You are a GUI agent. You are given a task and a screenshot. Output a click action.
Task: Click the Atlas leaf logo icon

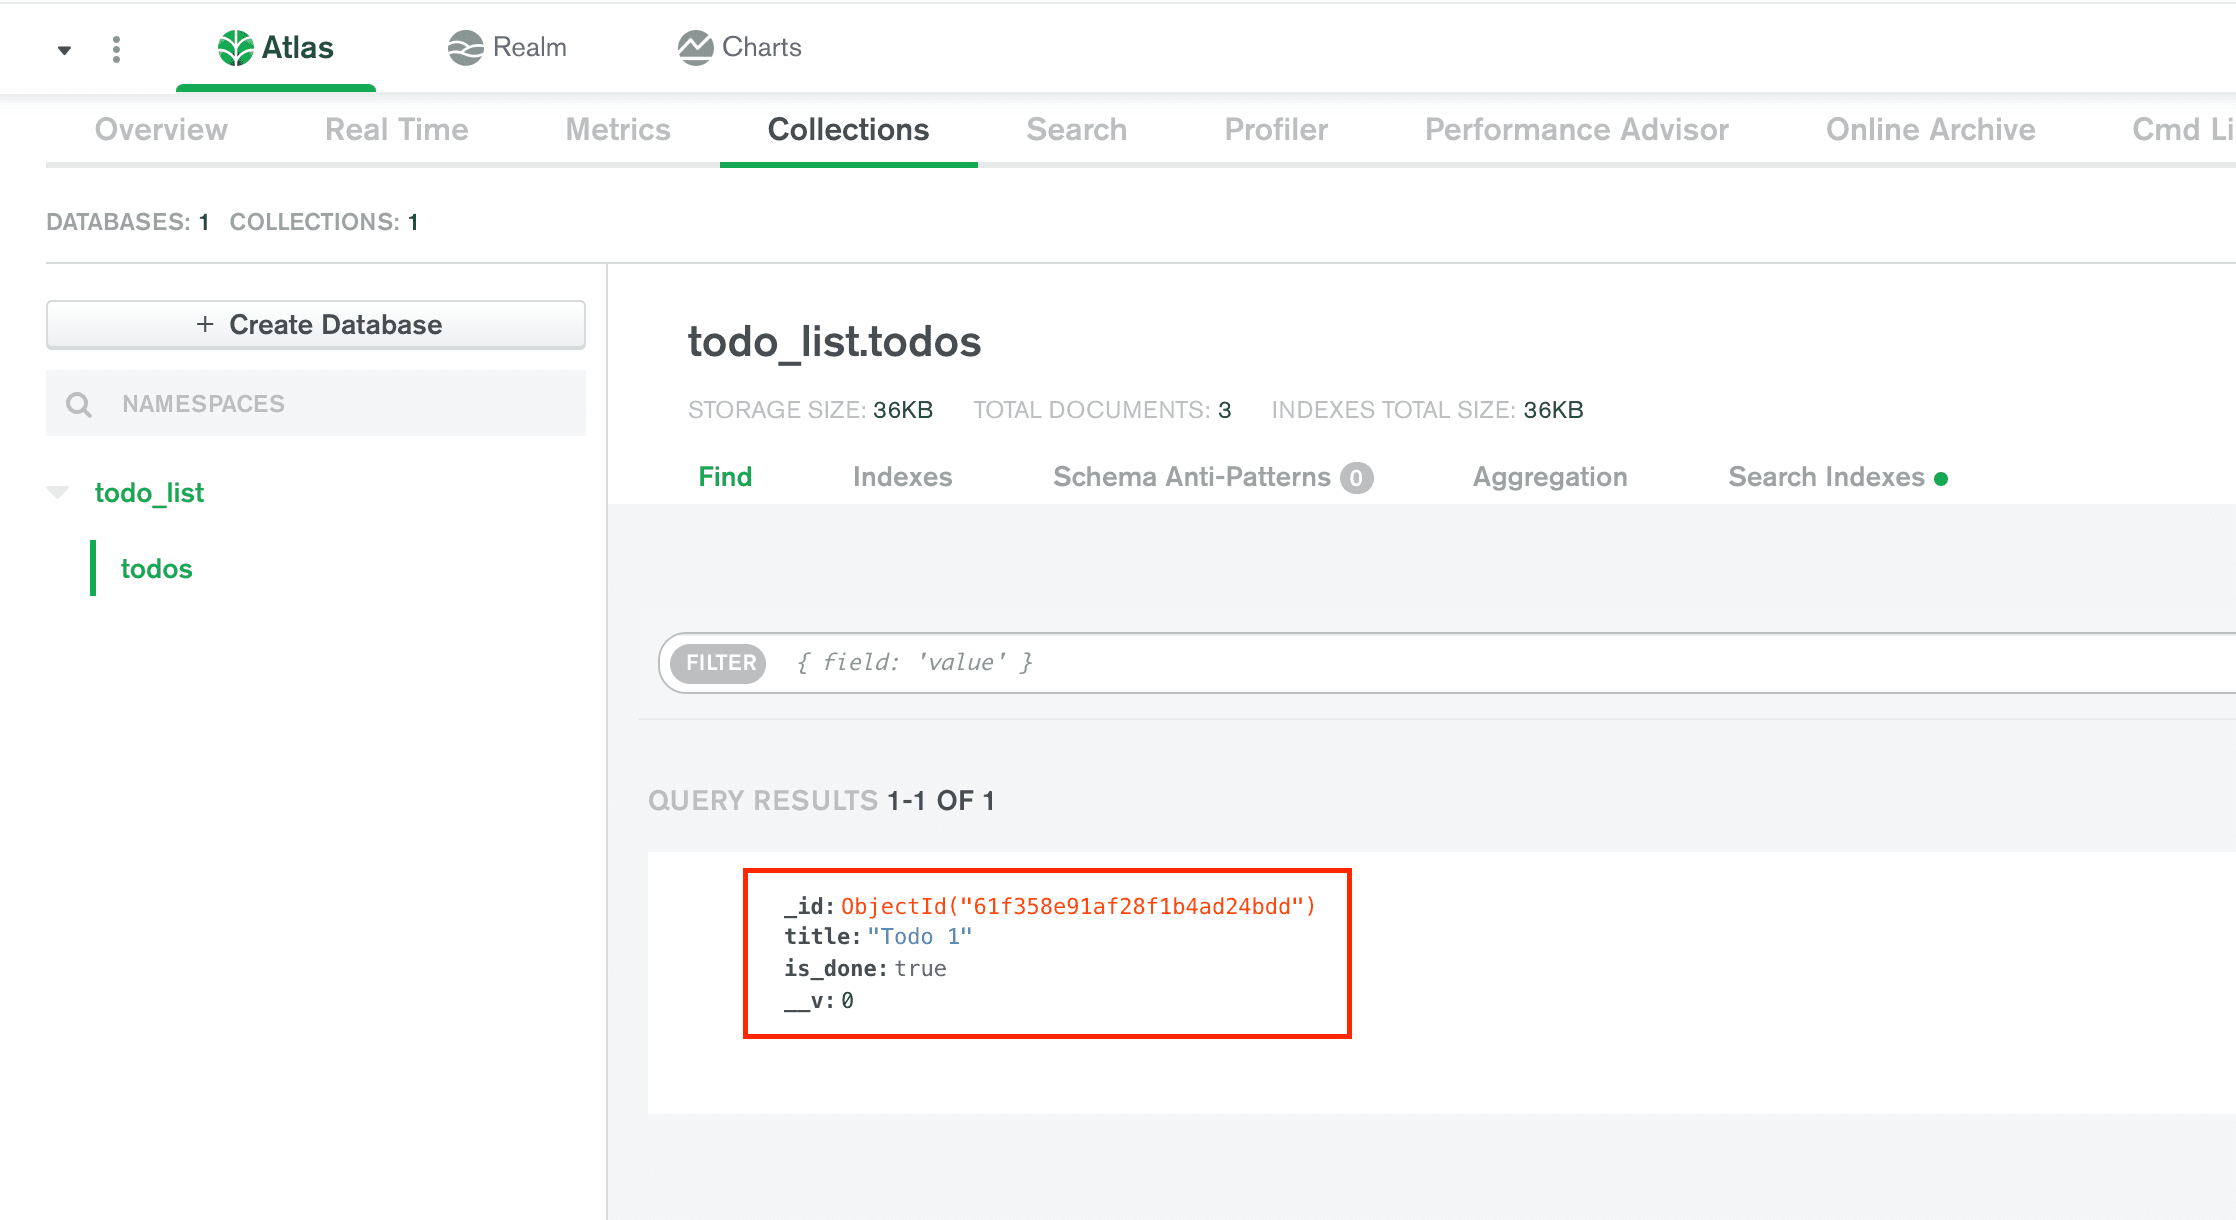[236, 47]
